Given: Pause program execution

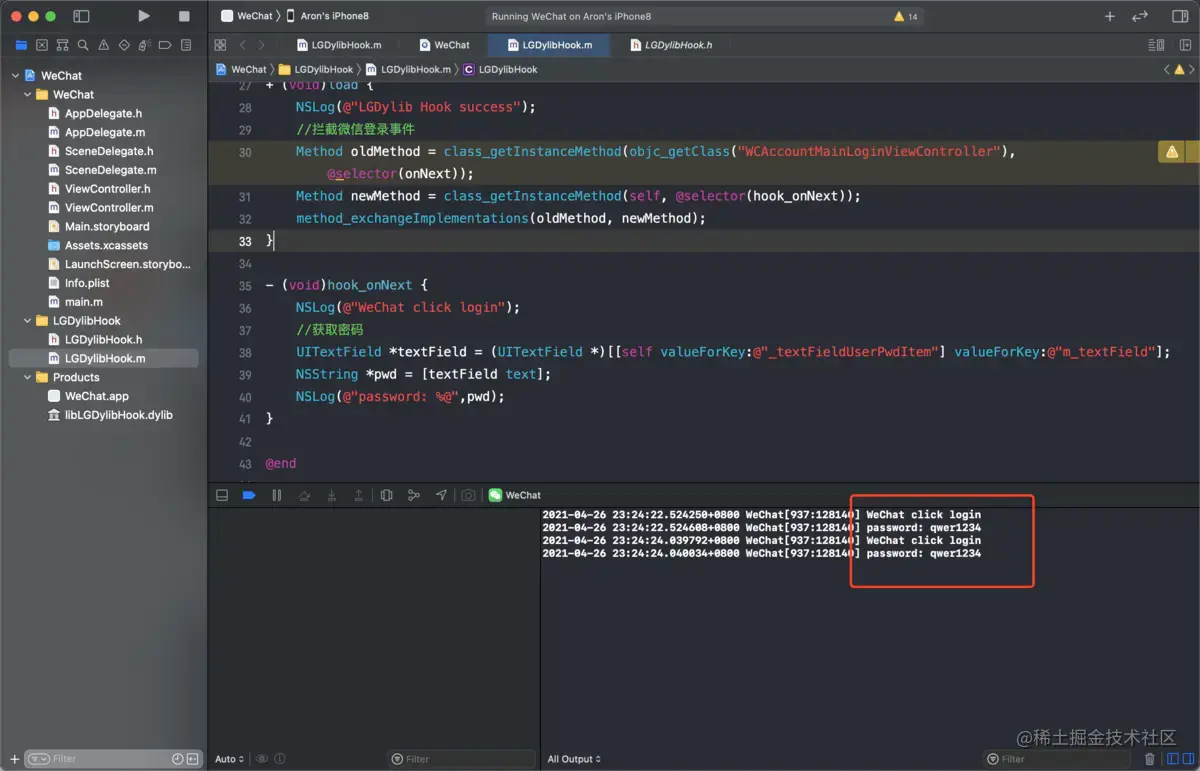Looking at the screenshot, I should click(x=277, y=495).
